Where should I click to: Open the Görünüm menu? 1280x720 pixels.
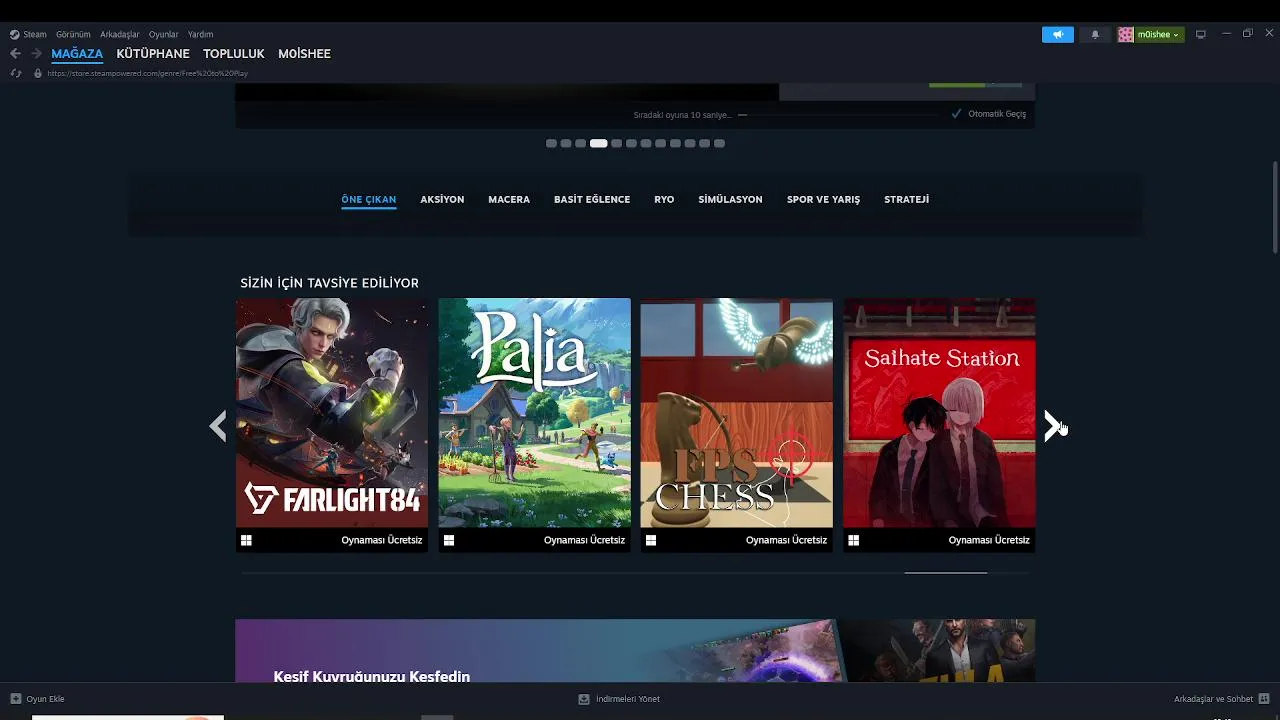[73, 34]
